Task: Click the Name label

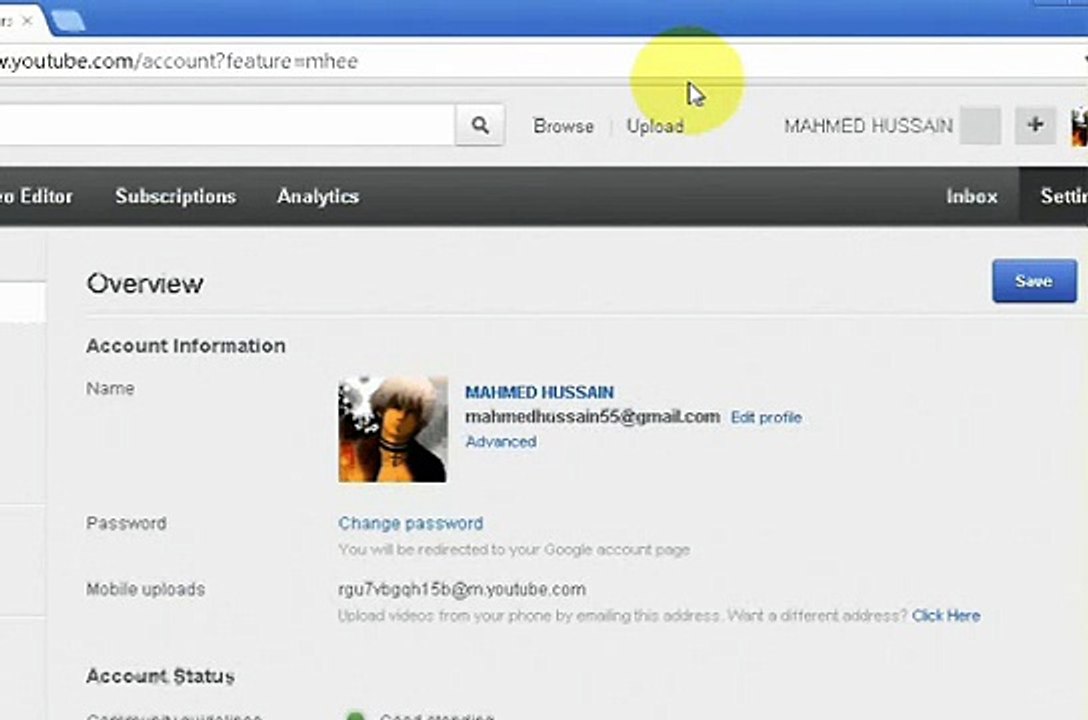Action: pyautogui.click(x=110, y=388)
